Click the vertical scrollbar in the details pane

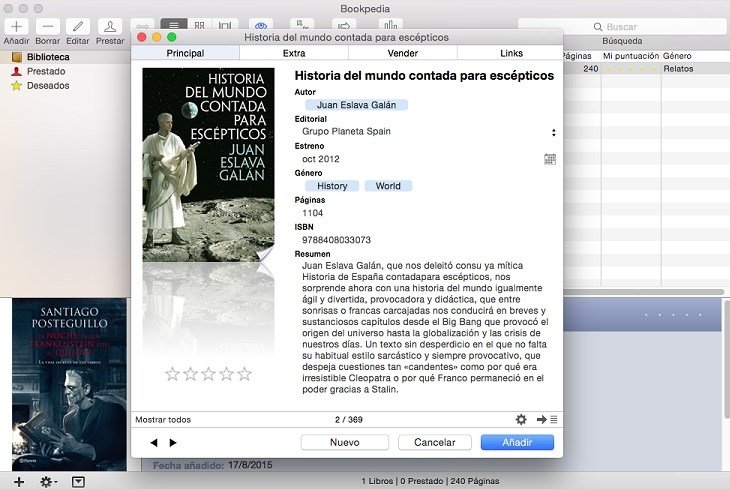click(727, 359)
